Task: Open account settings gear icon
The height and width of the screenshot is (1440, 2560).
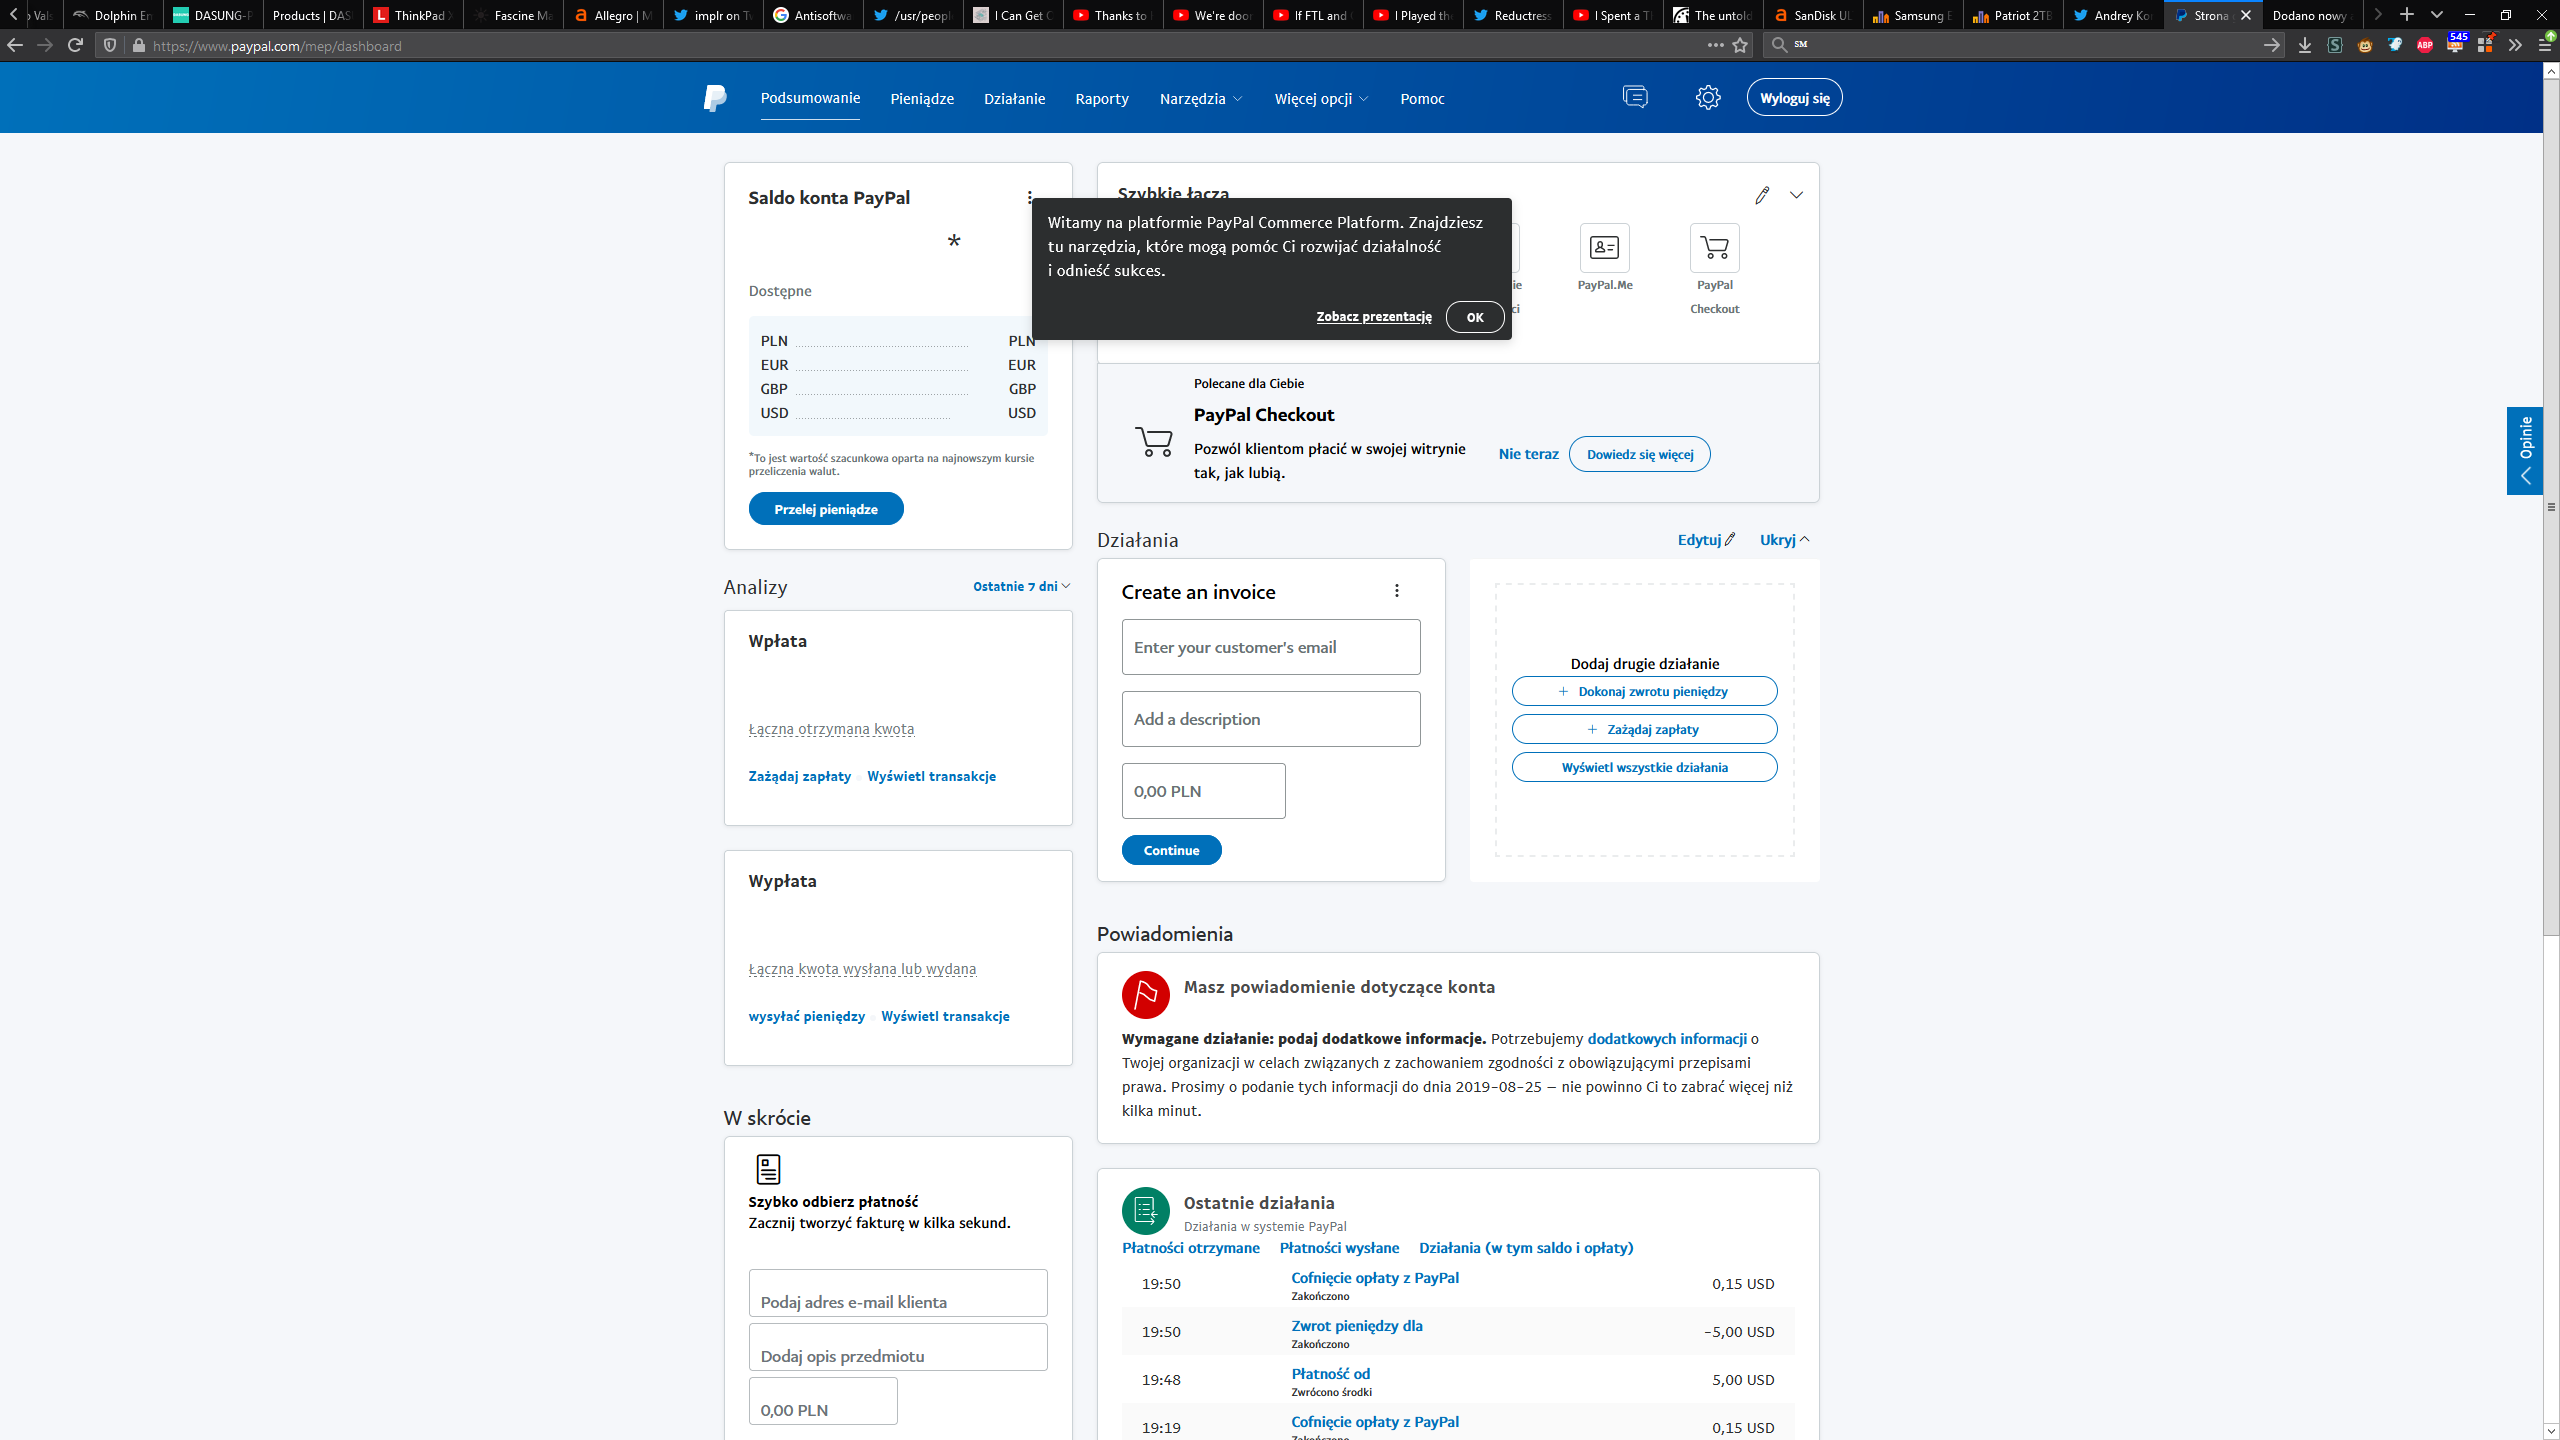Action: (1708, 97)
